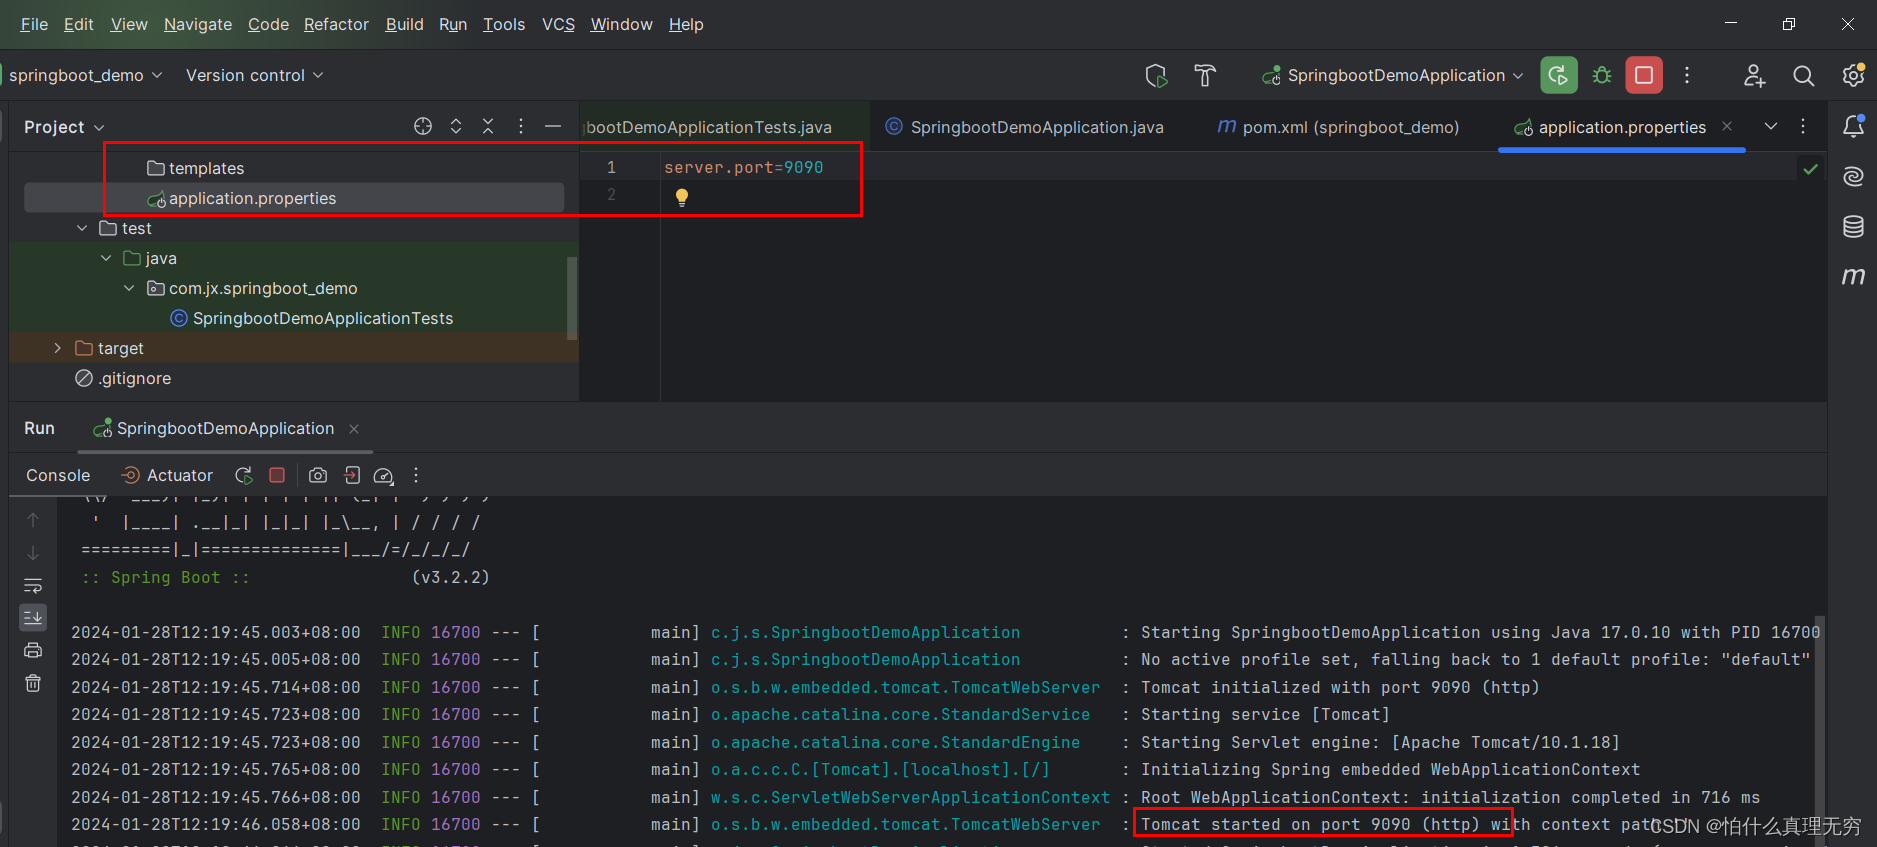Switch to SpringbootDemoApplication.java tab
The image size is (1877, 847).
tap(1025, 127)
